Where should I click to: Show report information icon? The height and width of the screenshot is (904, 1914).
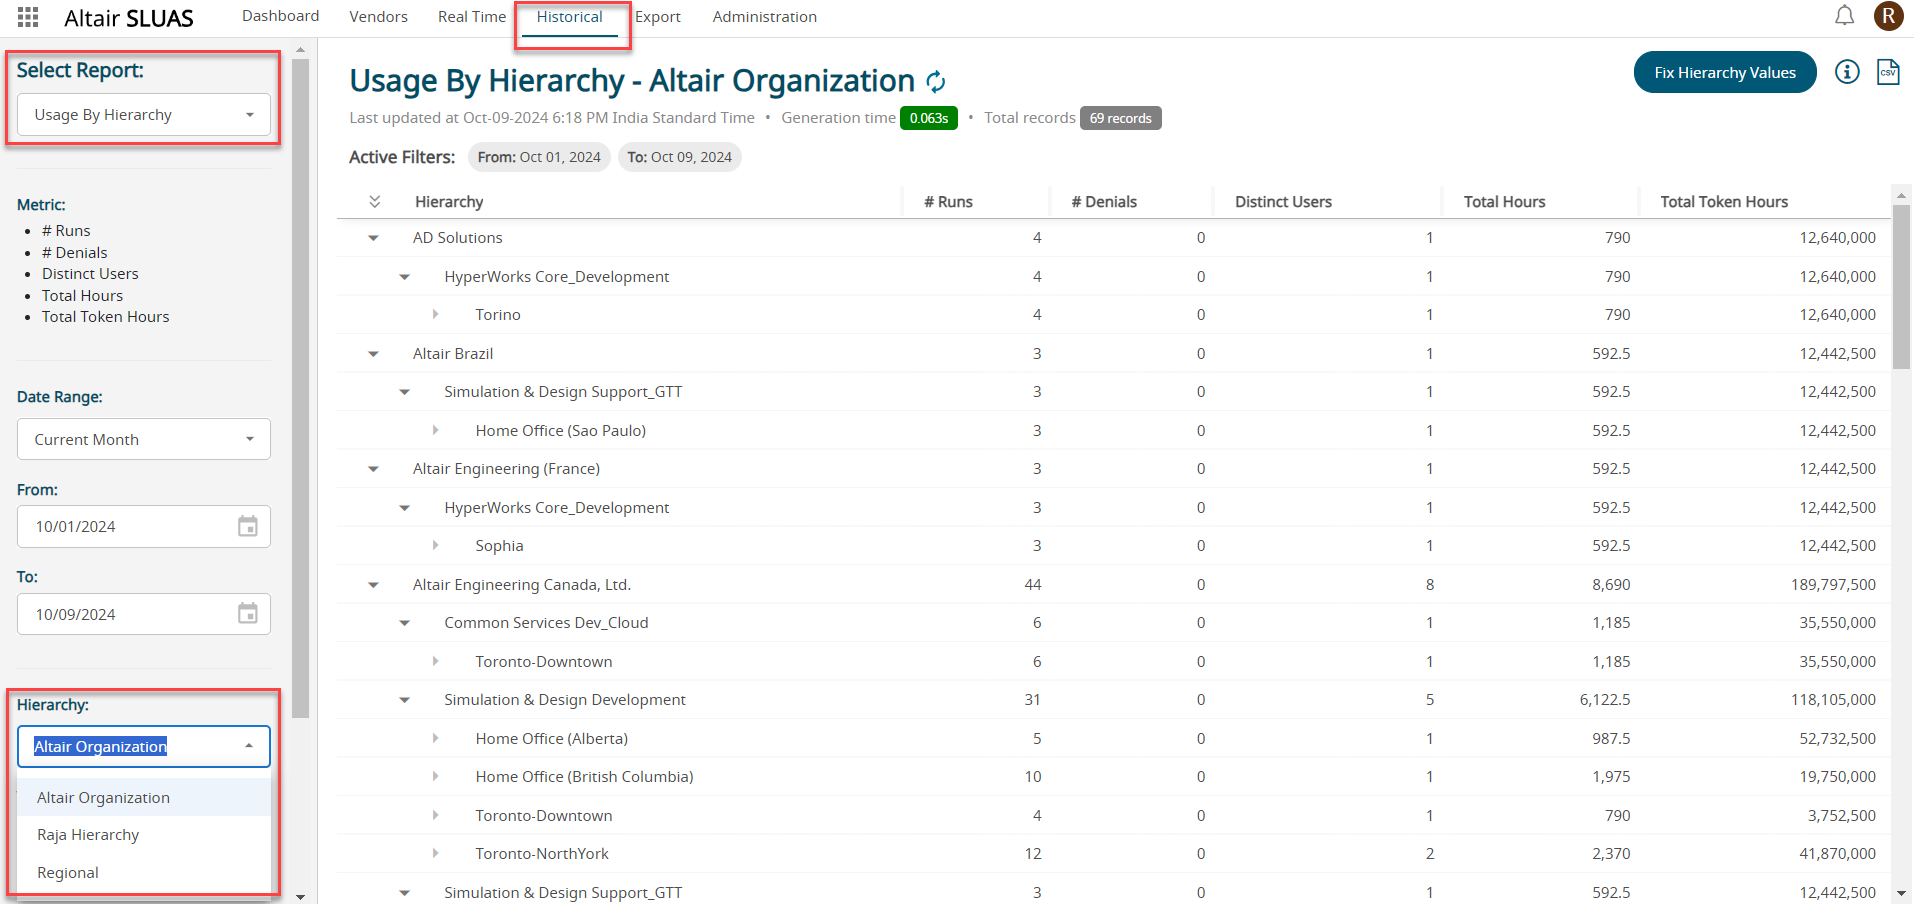tap(1847, 72)
